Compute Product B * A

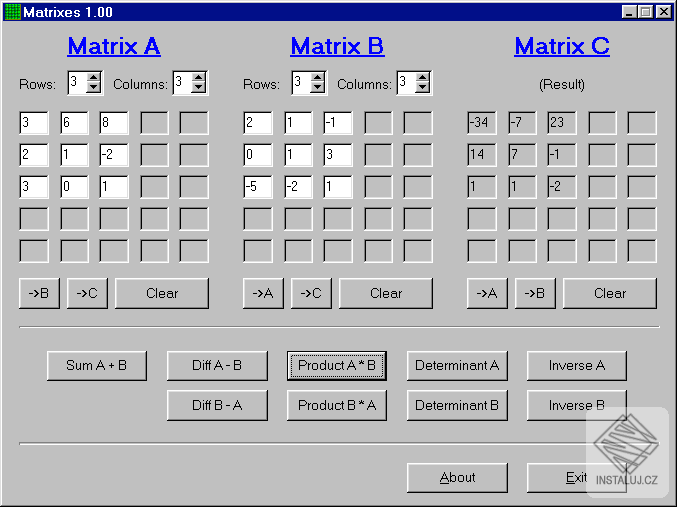(337, 406)
